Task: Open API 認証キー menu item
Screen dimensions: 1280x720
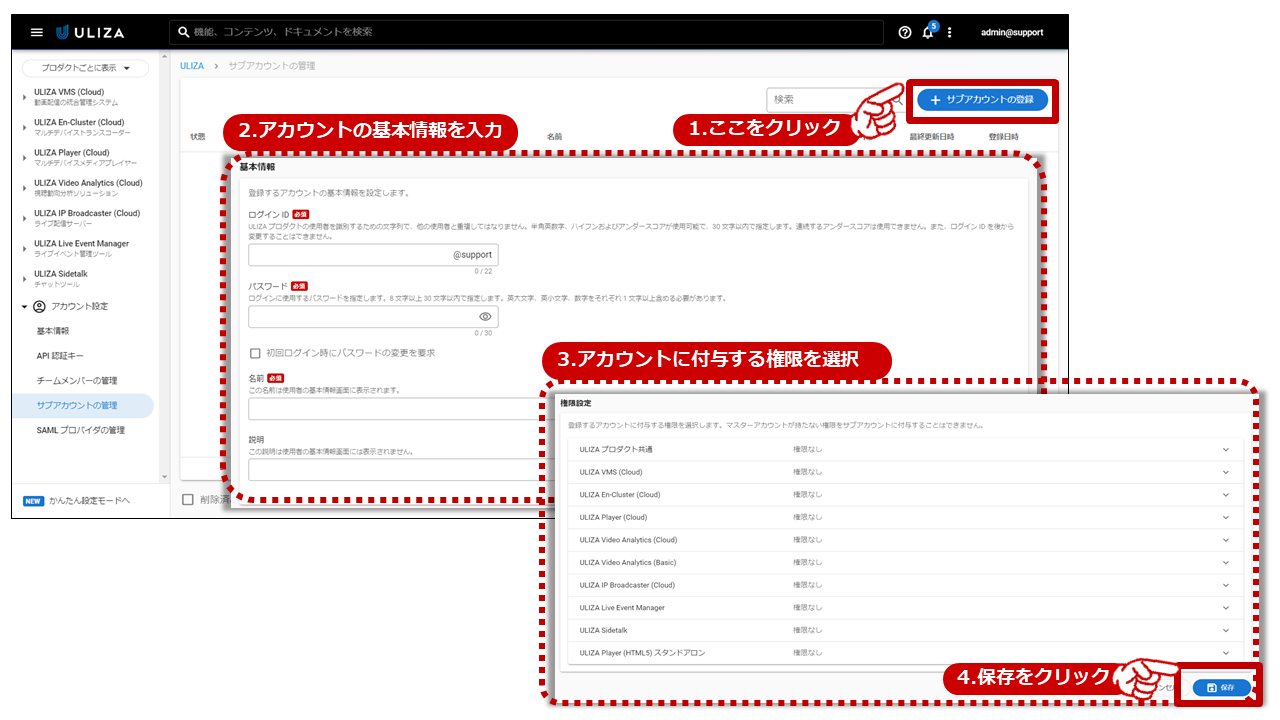Action: [x=60, y=356]
